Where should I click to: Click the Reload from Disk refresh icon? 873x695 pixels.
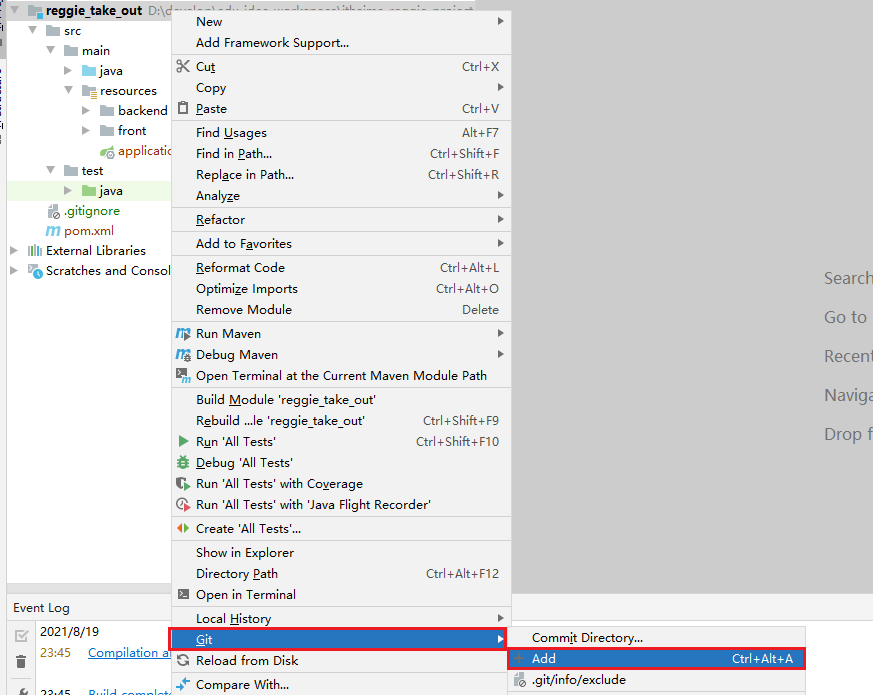coord(183,661)
